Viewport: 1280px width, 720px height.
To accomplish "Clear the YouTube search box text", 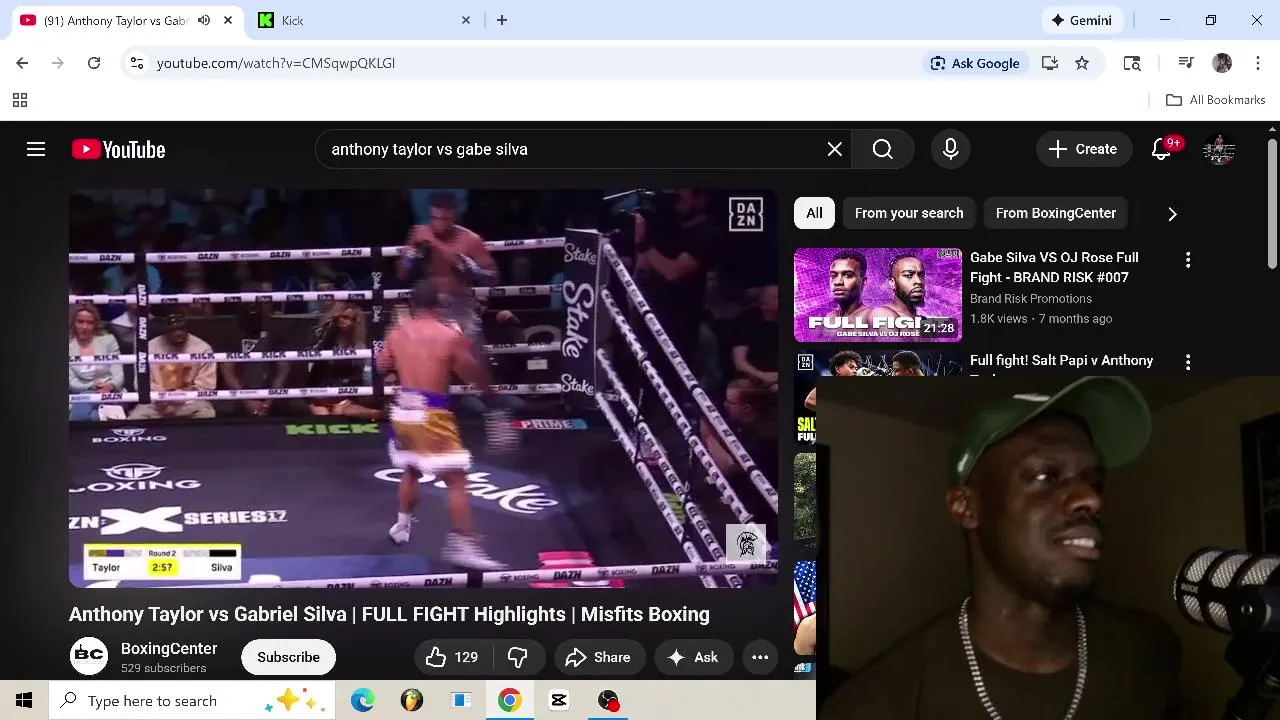I will 835,149.
